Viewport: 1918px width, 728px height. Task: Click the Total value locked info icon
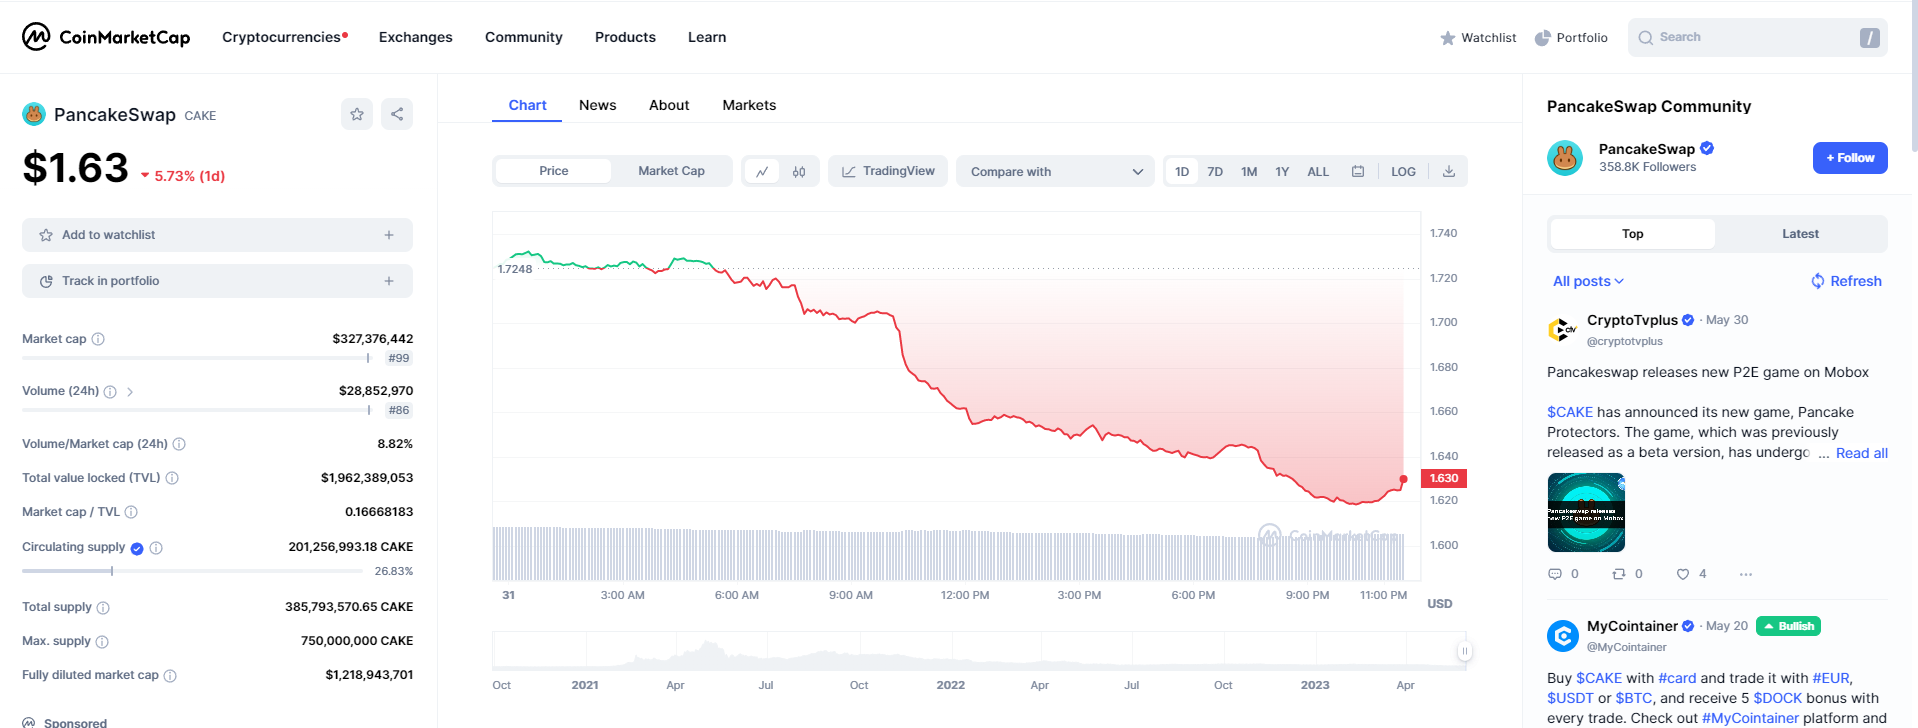click(172, 478)
